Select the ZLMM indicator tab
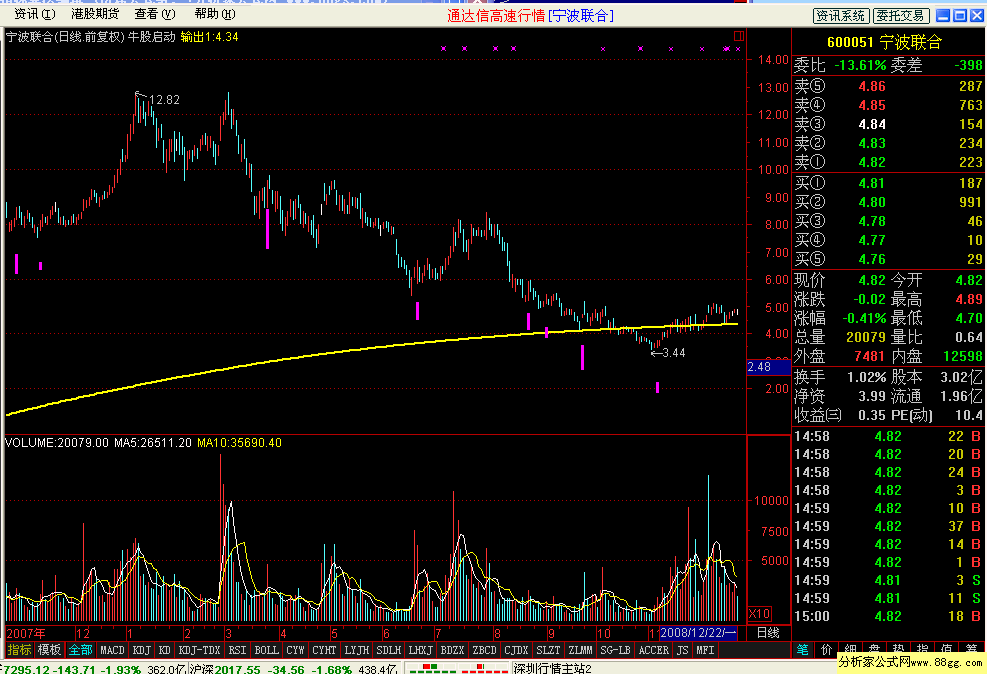The height and width of the screenshot is (674, 987). [580, 650]
